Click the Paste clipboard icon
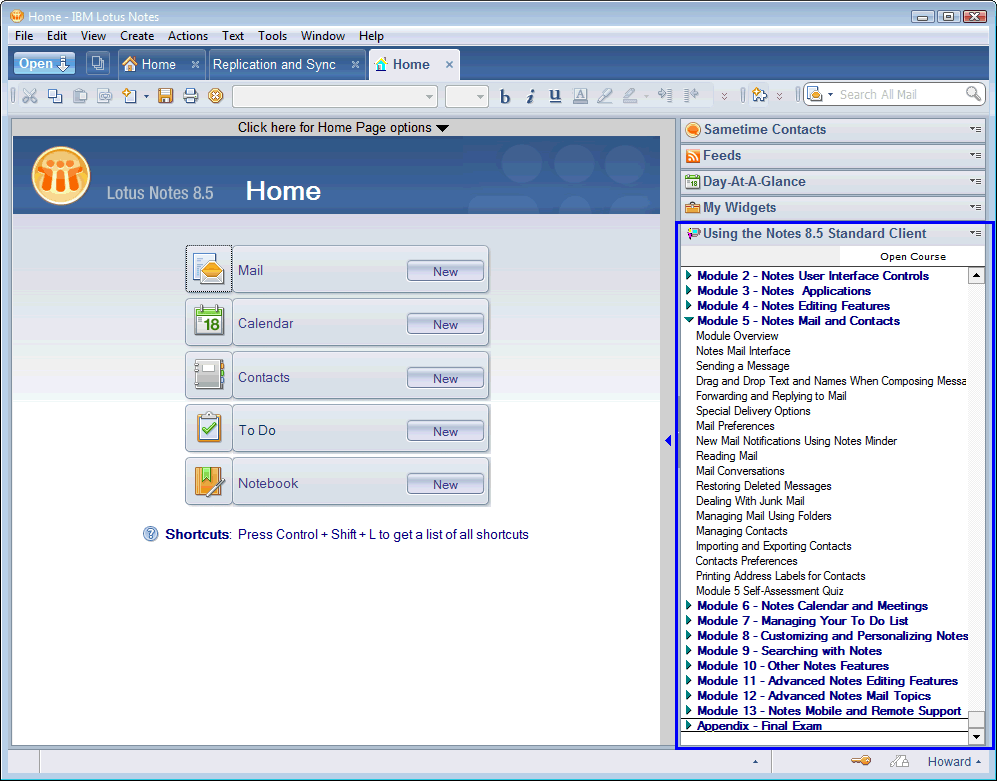Screen dimensions: 997x781 click(80, 96)
